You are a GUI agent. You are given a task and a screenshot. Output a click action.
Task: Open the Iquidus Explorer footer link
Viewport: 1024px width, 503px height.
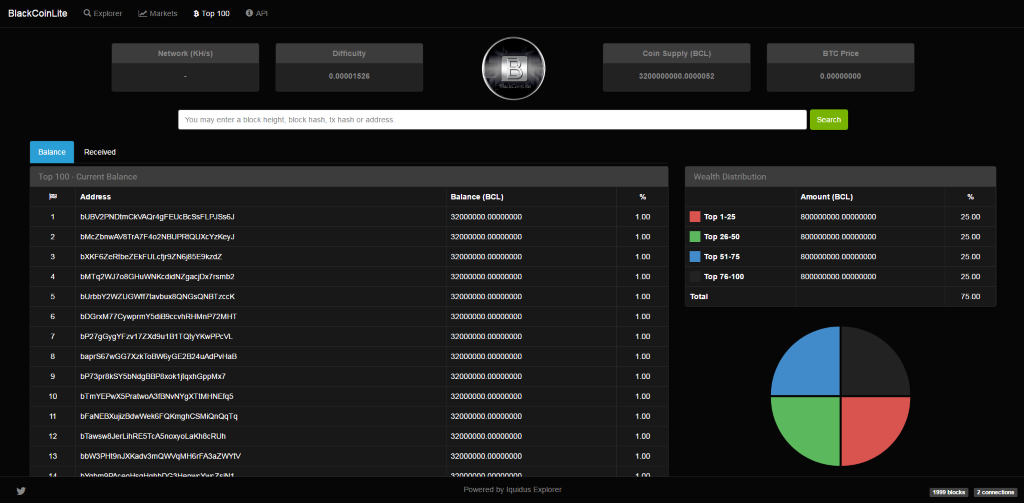click(533, 489)
